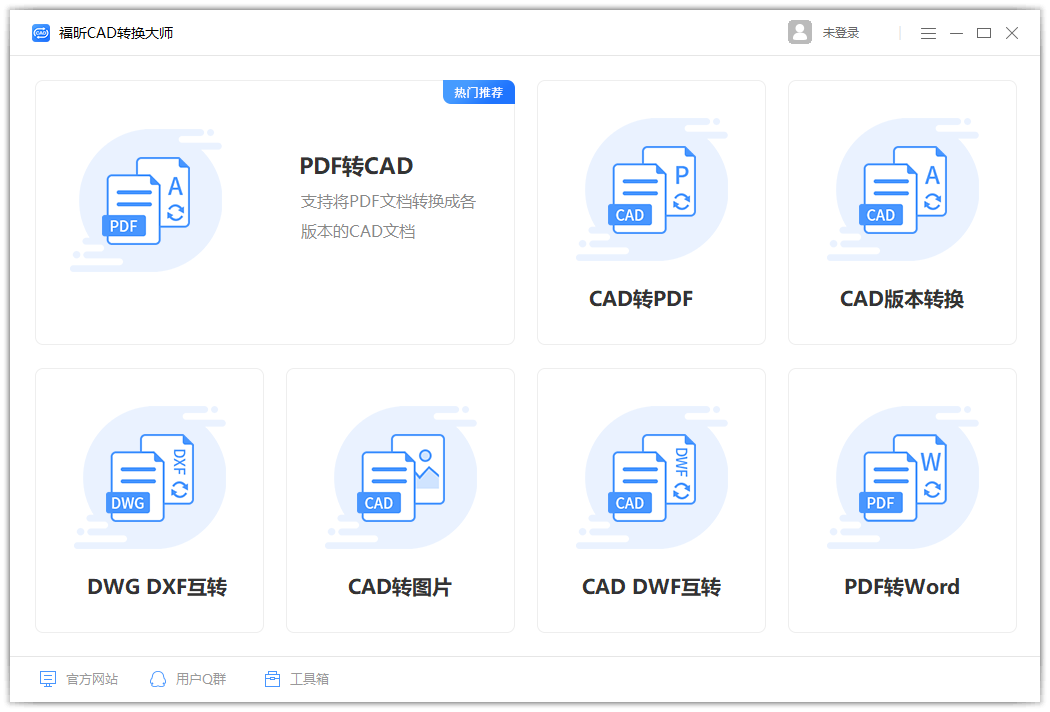The width and height of the screenshot is (1050, 712).
Task: Click the PDF转Word card
Action: (x=902, y=500)
